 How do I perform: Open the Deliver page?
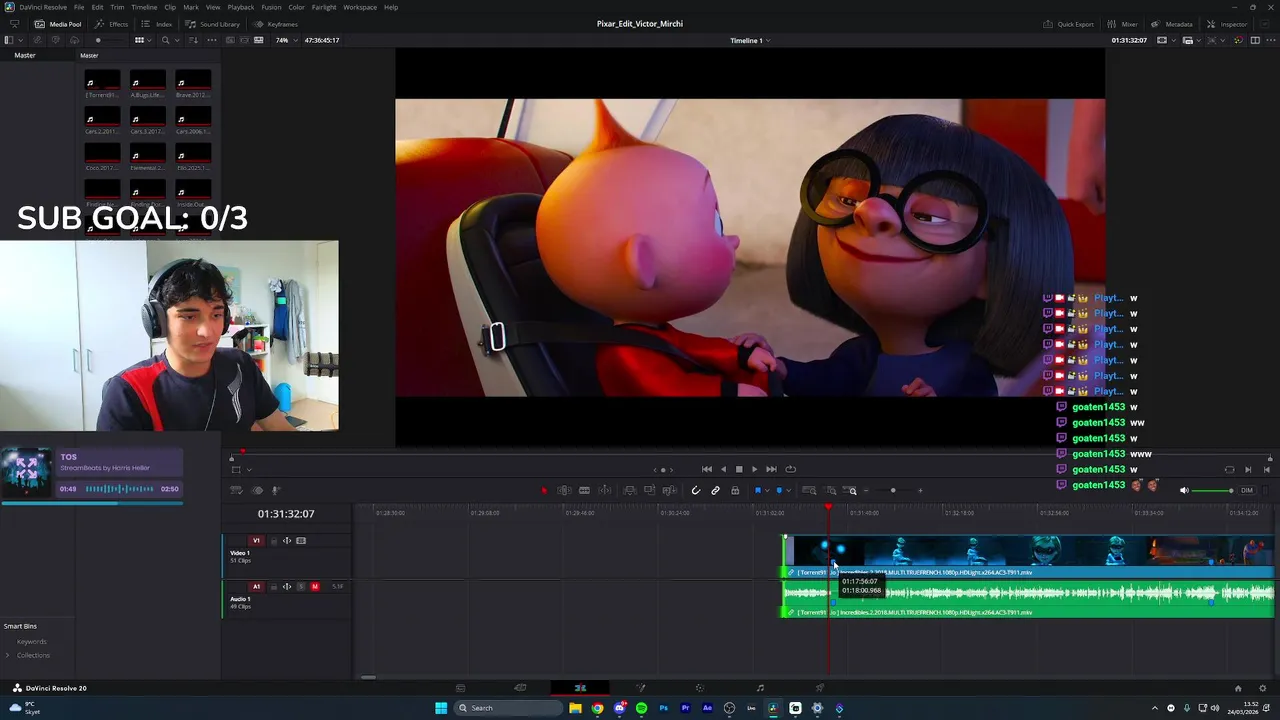820,688
